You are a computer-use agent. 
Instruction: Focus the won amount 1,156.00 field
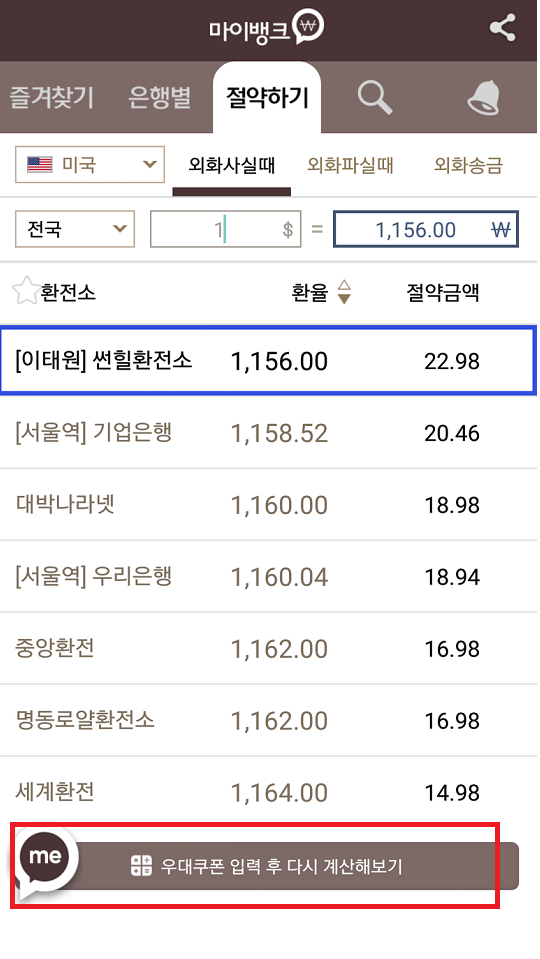click(426, 229)
